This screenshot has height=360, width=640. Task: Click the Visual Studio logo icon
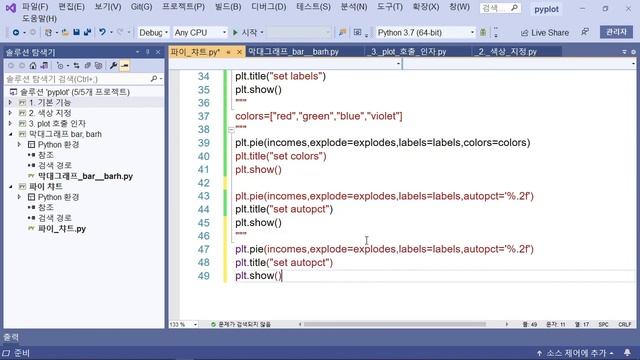click(11, 8)
